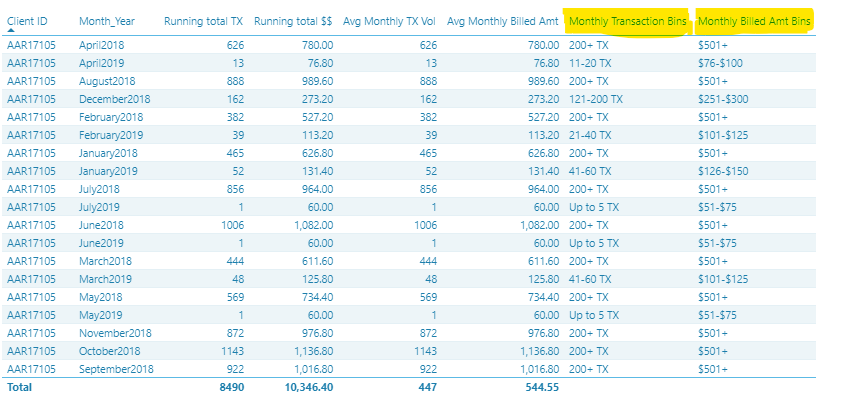
Task: Sort by Running total TX header
Action: [x=204, y=21]
